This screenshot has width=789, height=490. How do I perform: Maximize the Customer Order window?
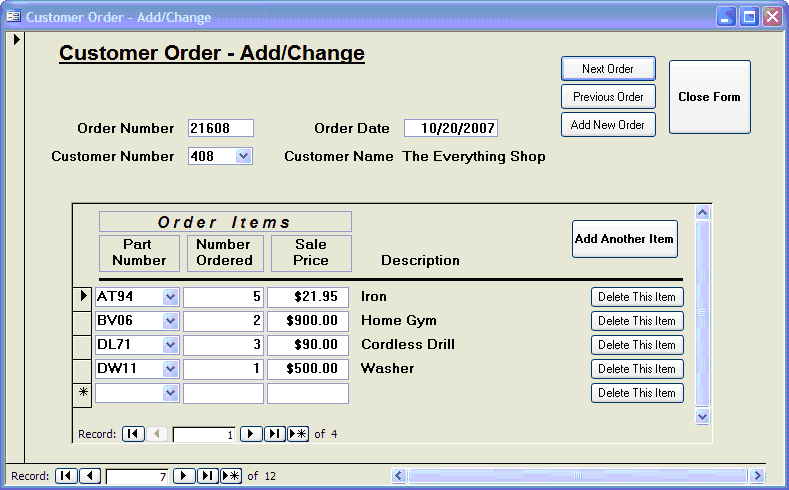coord(749,17)
